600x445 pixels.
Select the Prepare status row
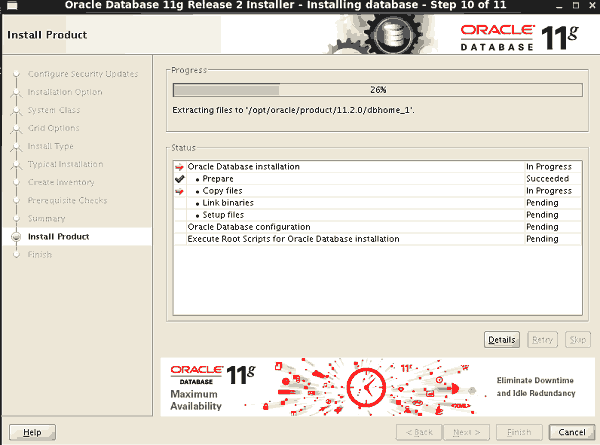click(377, 179)
